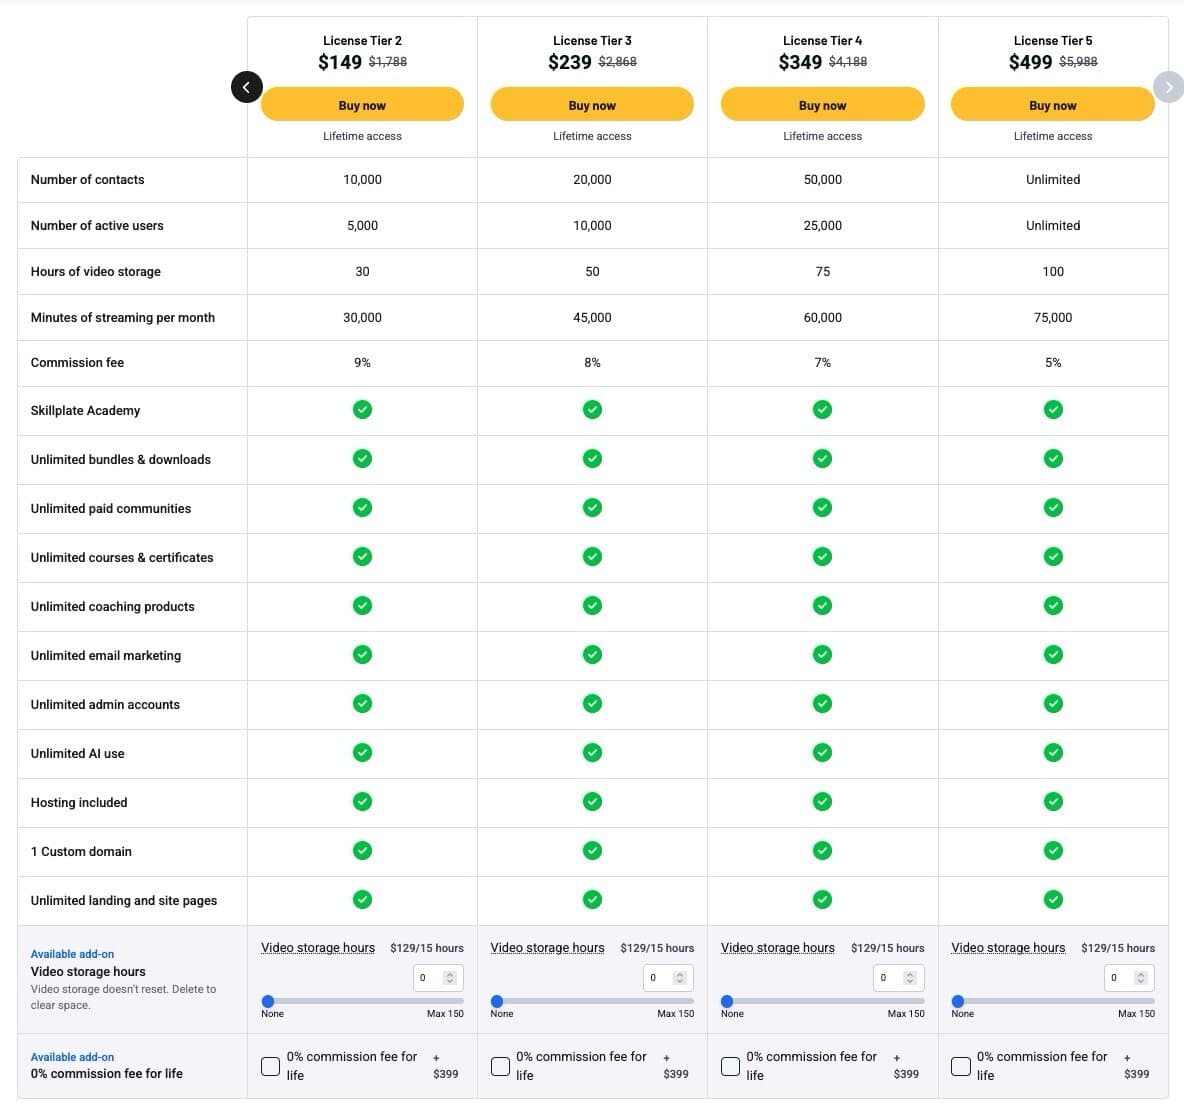Select 0% commission checkbox for Tier 4
1184x1114 pixels.
coord(731,1066)
